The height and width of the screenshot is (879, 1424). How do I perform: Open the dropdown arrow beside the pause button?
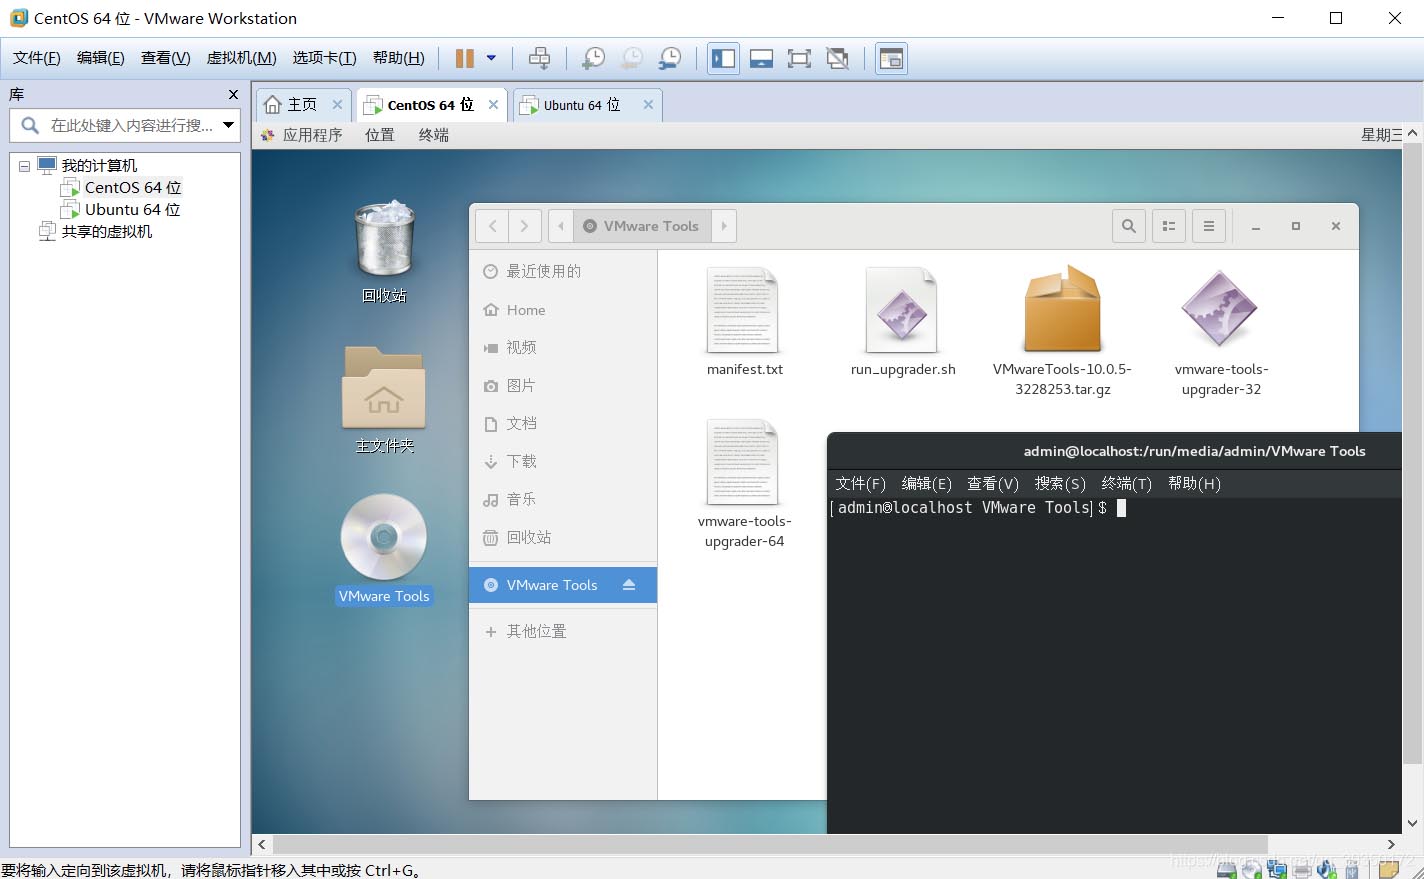(x=491, y=58)
